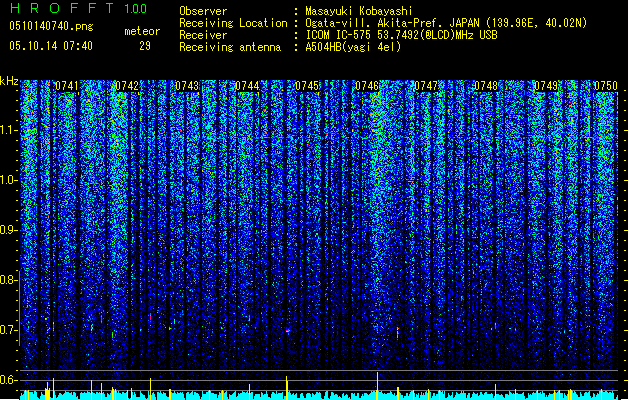Click the ICOM IC-575 receiver text
This screenshot has width=629, height=400.
401,35
